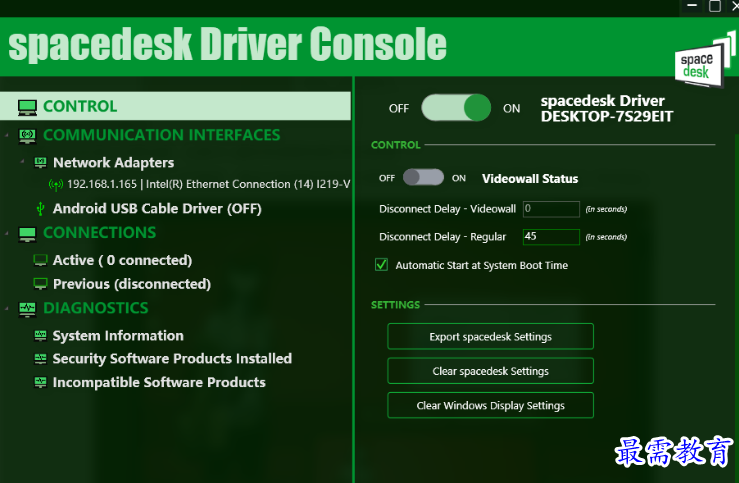
Task: Click Clear spacedesk Settings button
Action: (x=491, y=371)
